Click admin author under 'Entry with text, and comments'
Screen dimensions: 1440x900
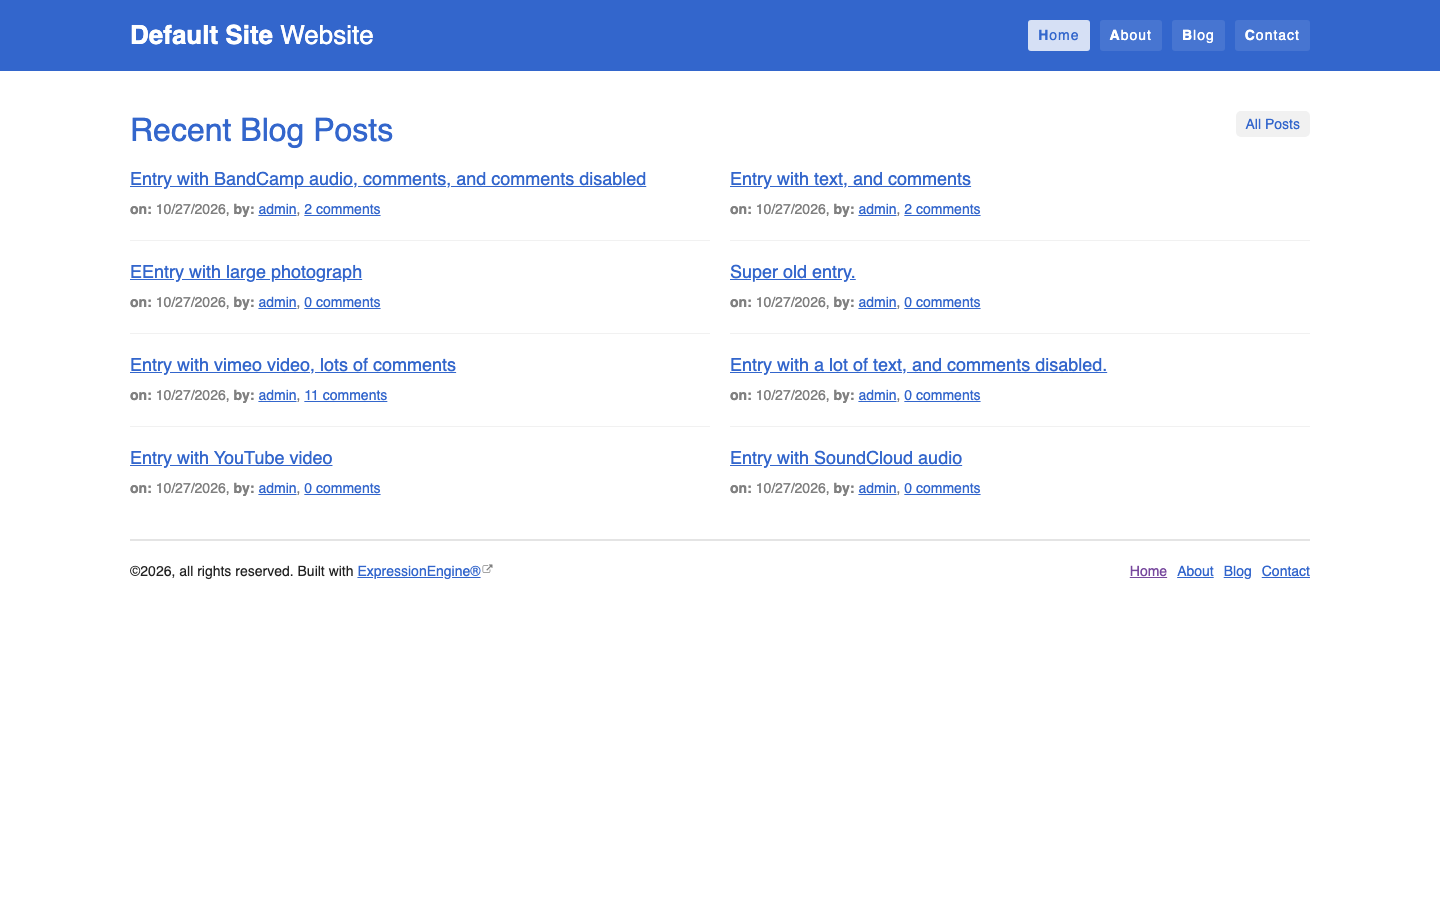pos(877,209)
